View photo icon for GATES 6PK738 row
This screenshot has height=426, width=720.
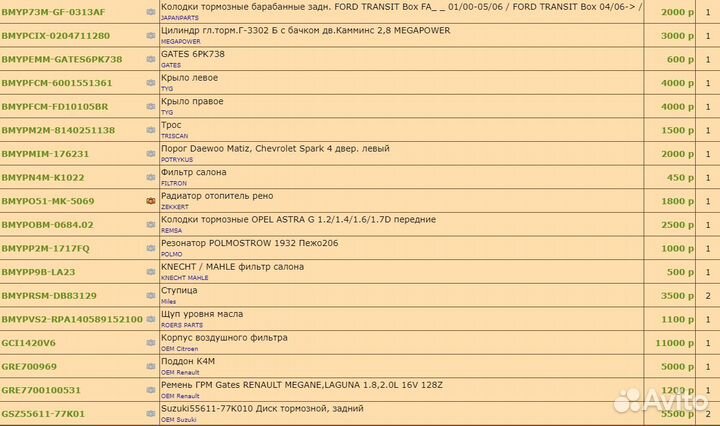pyautogui.click(x=151, y=59)
